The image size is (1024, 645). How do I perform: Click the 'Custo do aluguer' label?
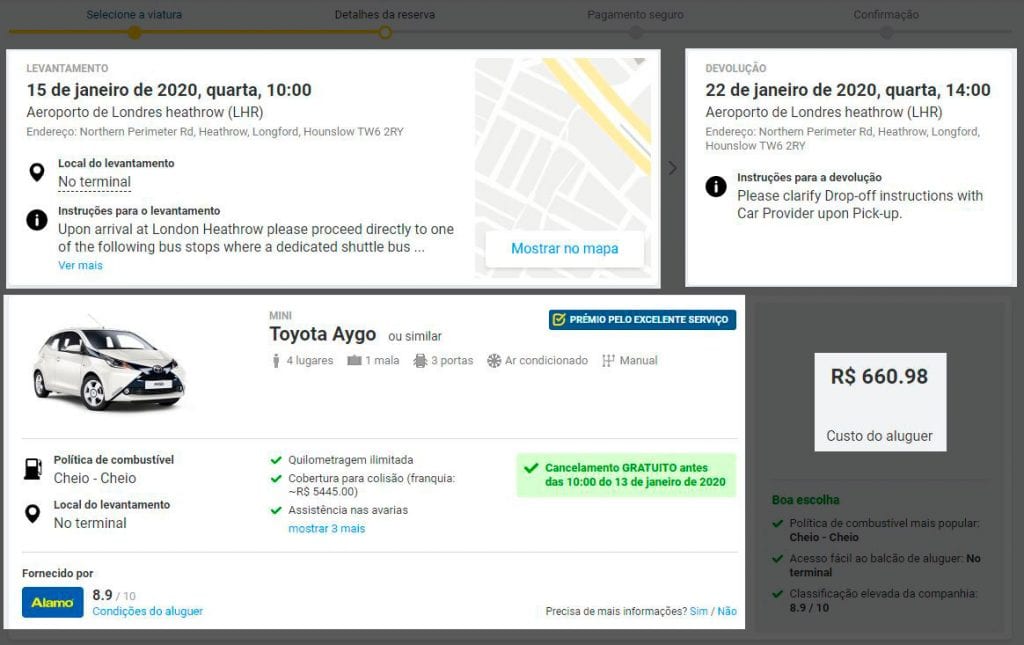click(880, 435)
